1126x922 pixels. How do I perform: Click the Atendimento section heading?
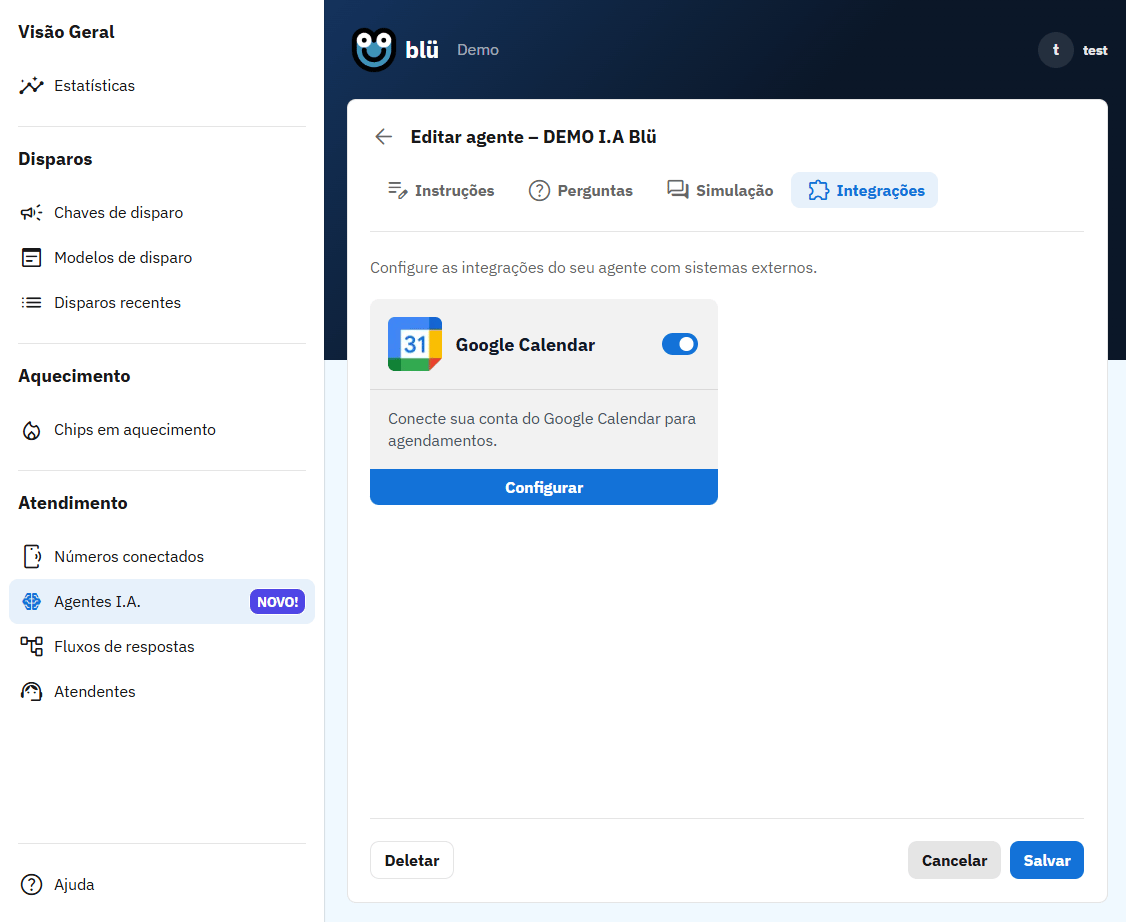73,503
